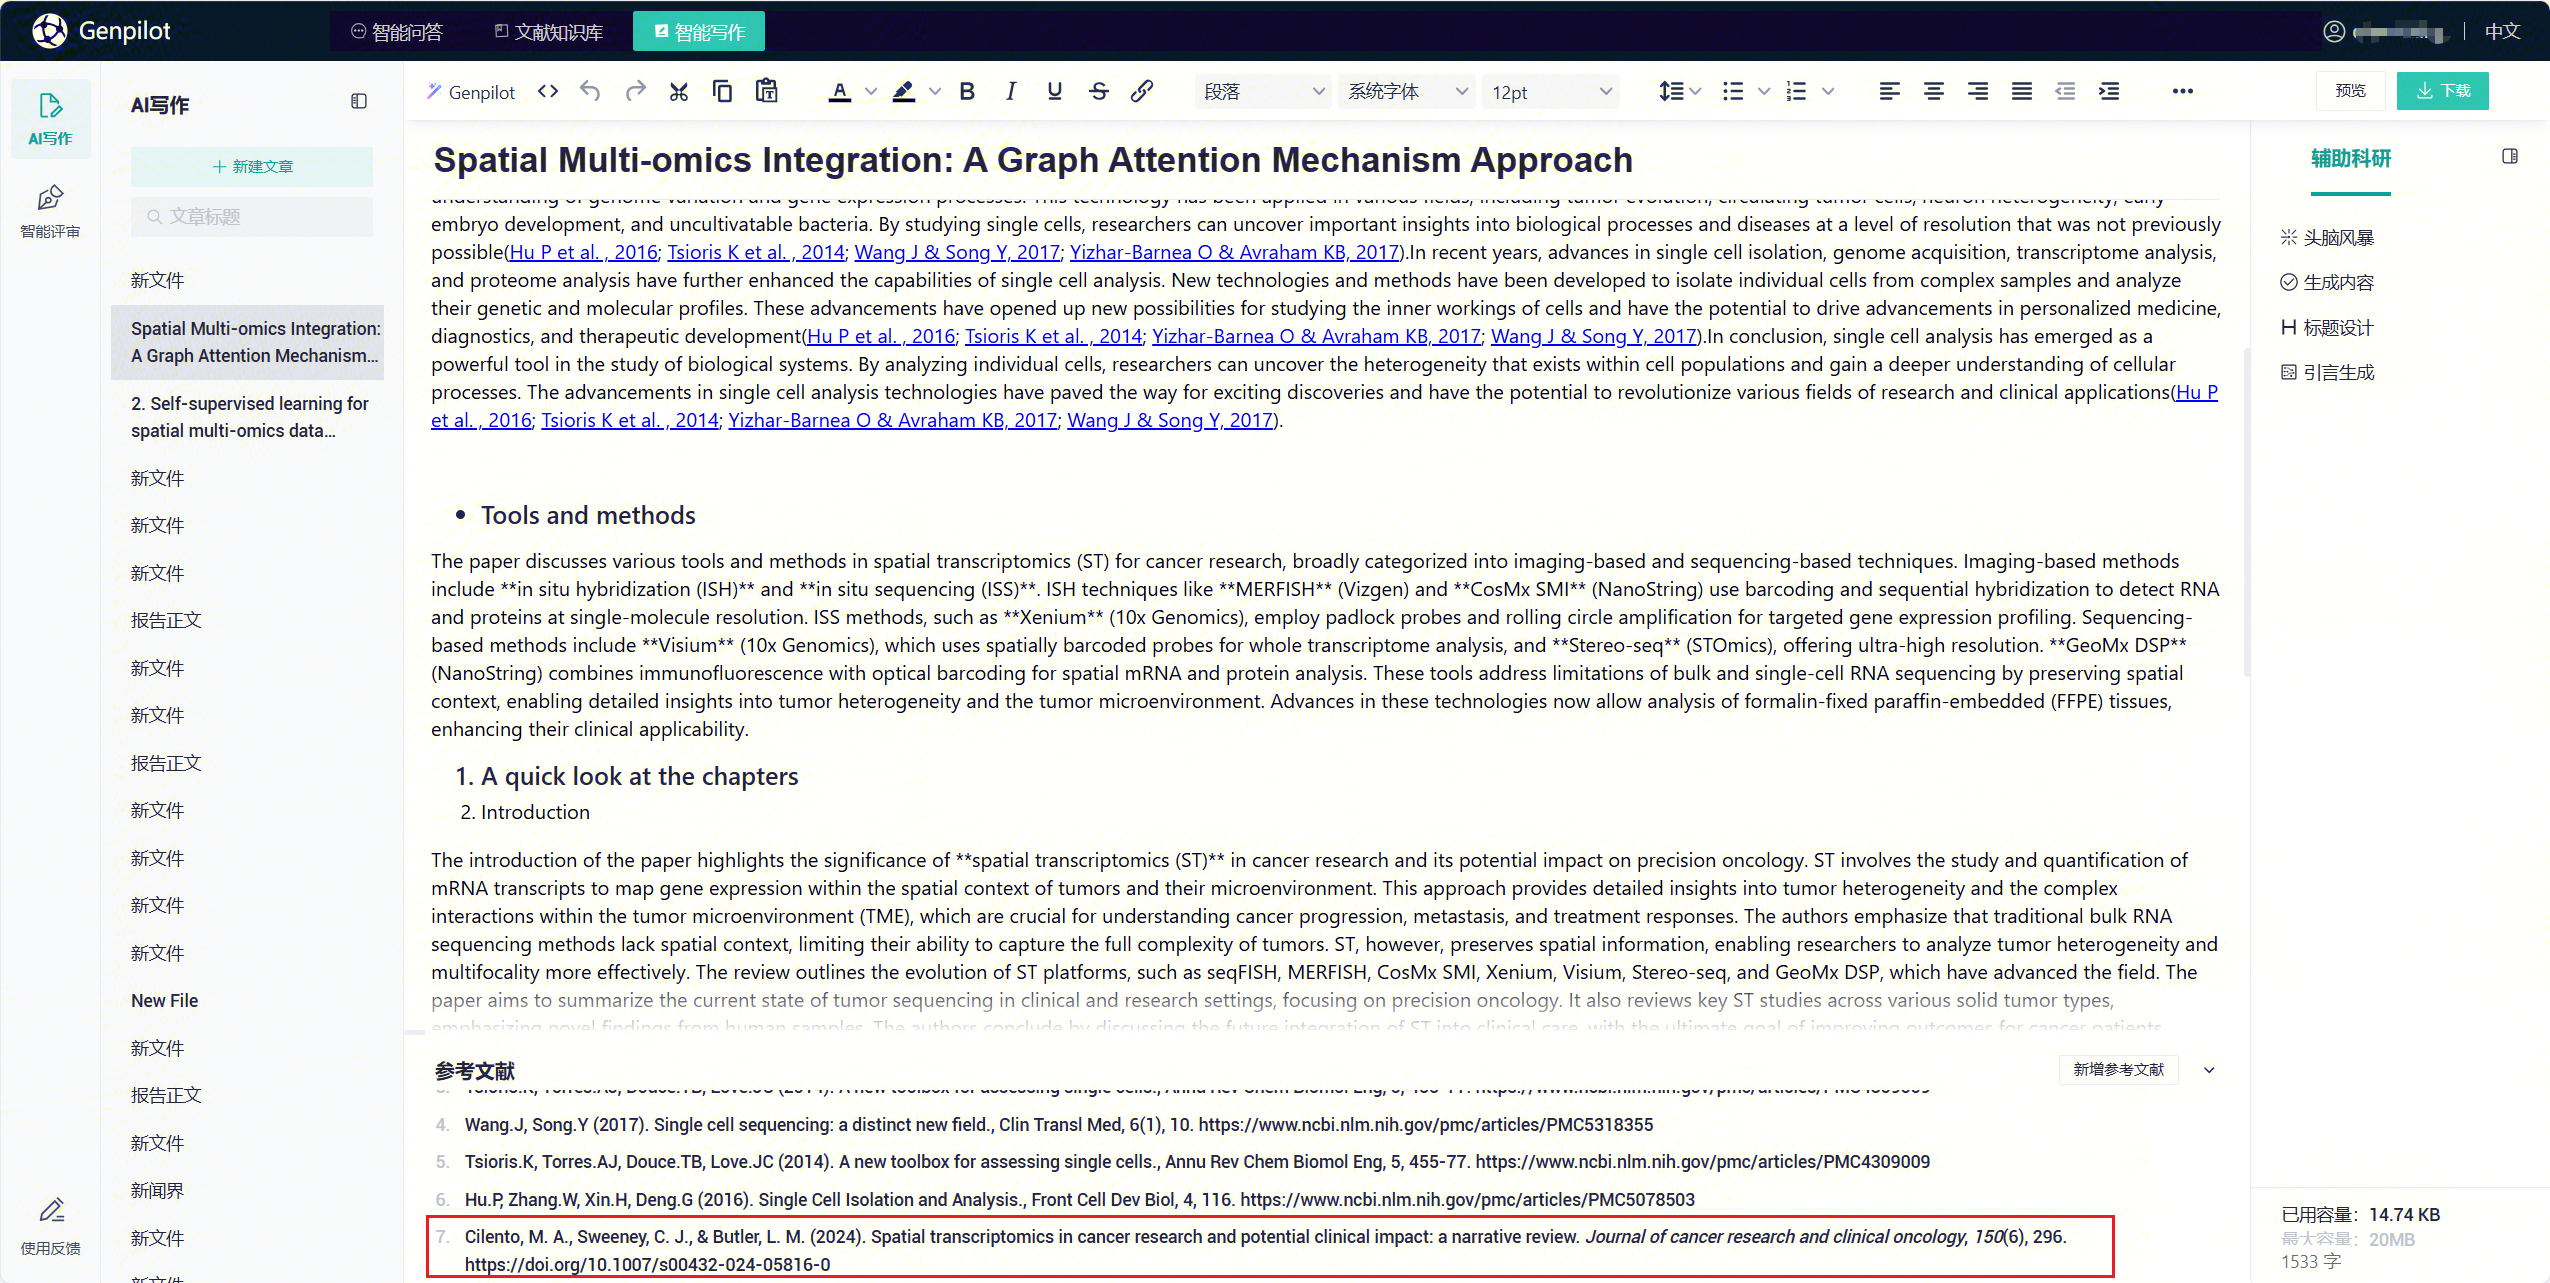Expand the numbered list style arrow
The image size is (2550, 1283).
click(x=1828, y=92)
